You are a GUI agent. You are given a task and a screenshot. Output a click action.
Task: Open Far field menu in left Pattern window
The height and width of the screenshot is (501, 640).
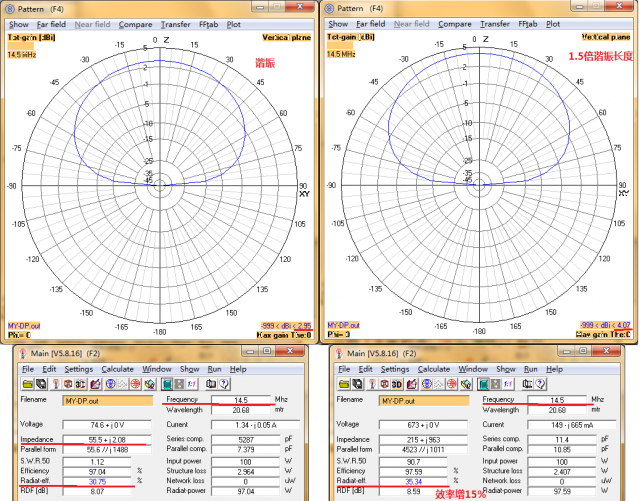click(x=51, y=24)
